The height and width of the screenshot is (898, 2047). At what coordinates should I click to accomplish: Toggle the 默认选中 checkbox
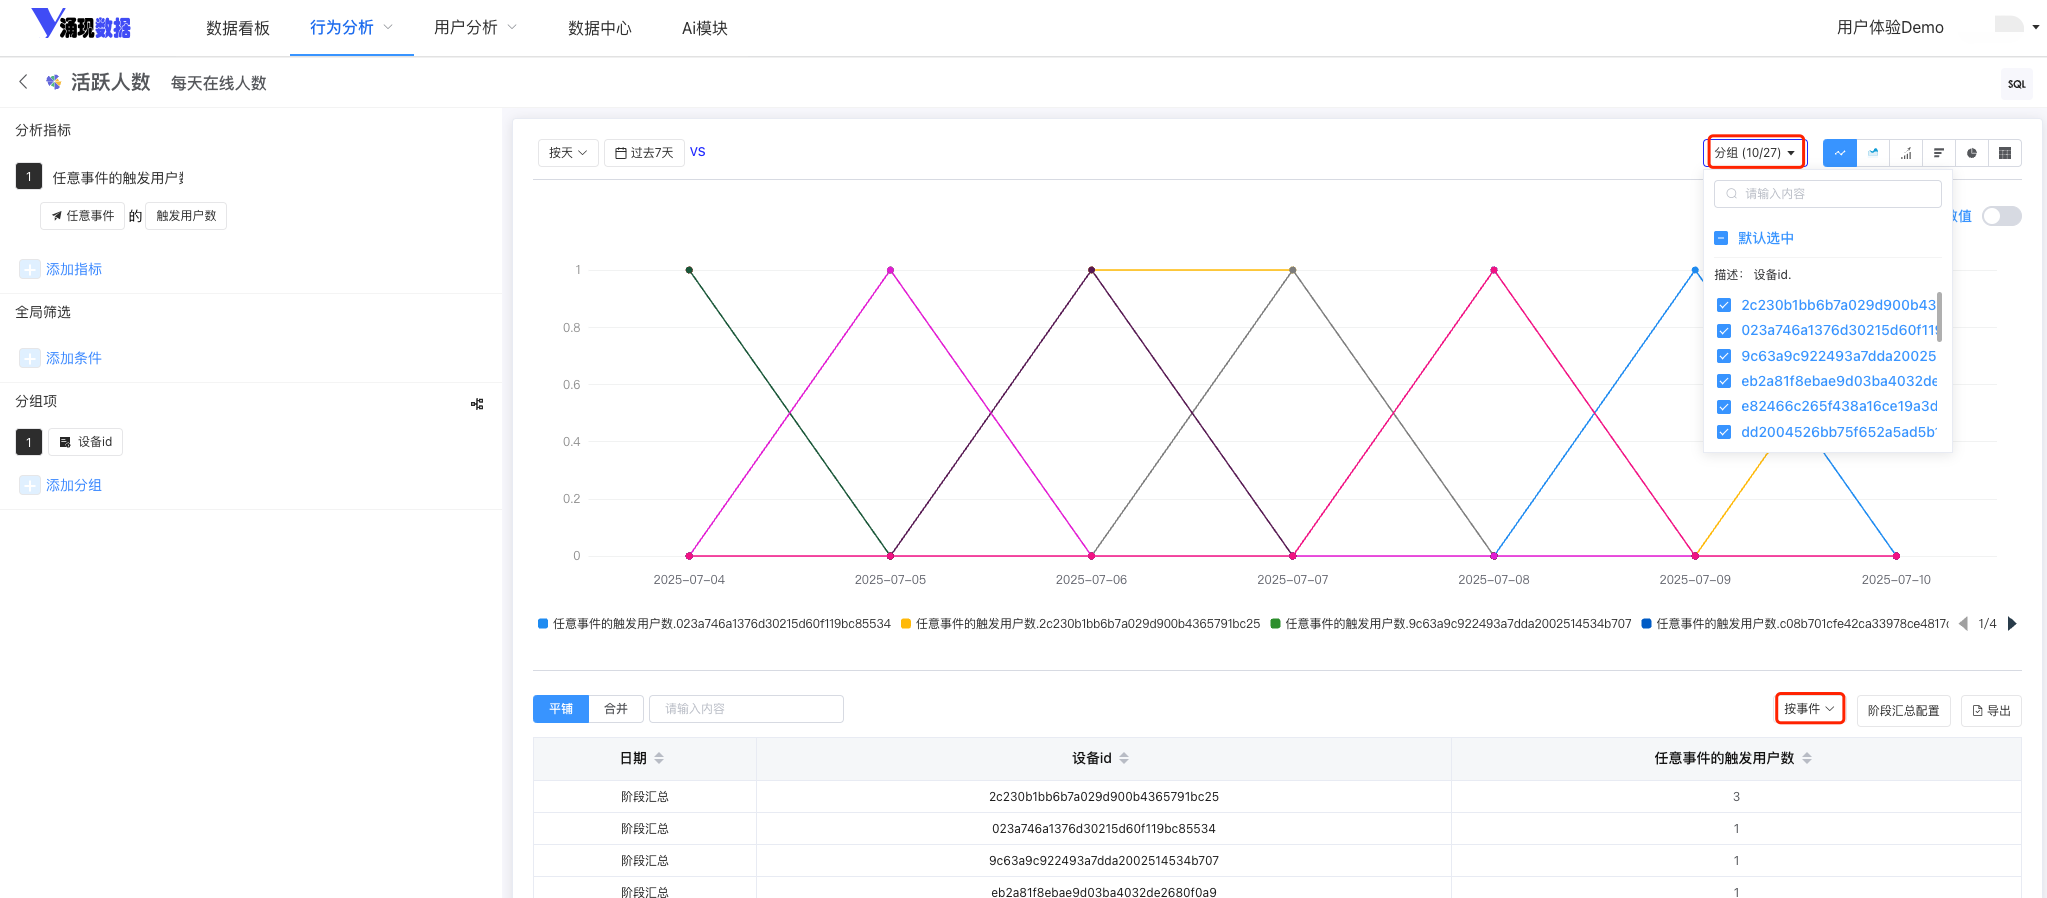(1721, 238)
